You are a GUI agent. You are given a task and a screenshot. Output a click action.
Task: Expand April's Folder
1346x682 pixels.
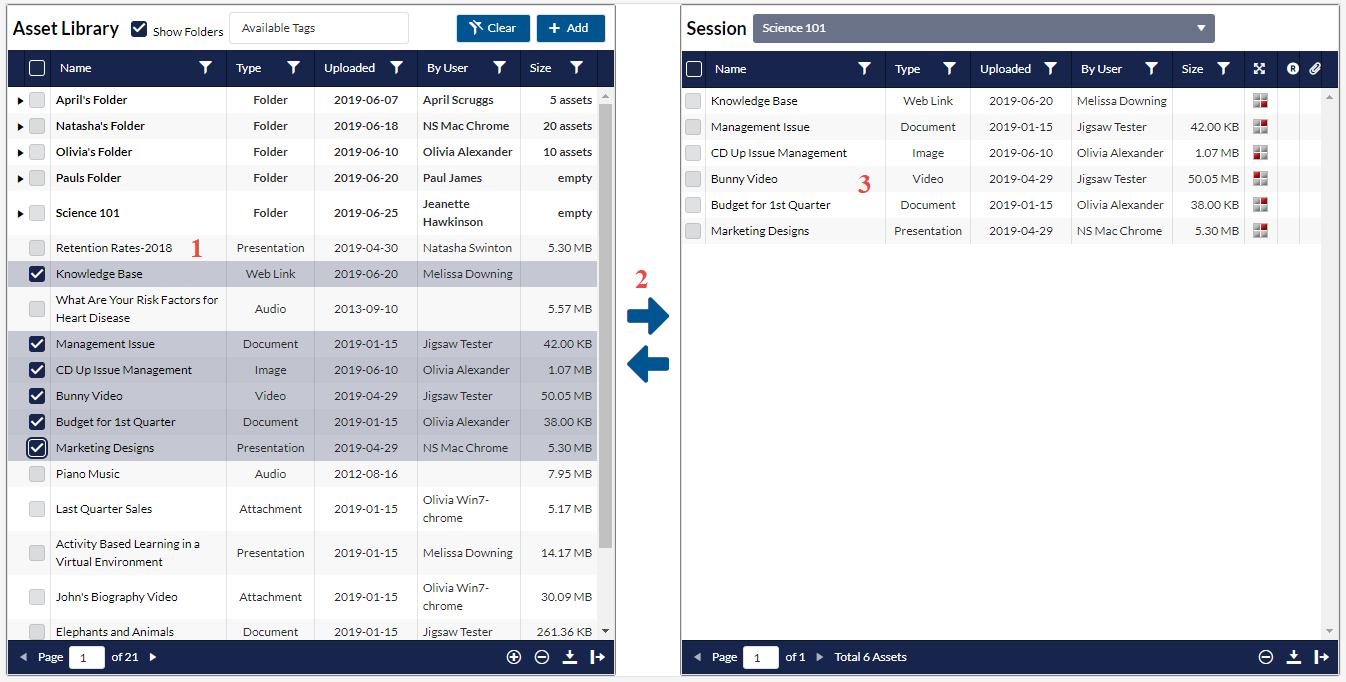(x=20, y=100)
